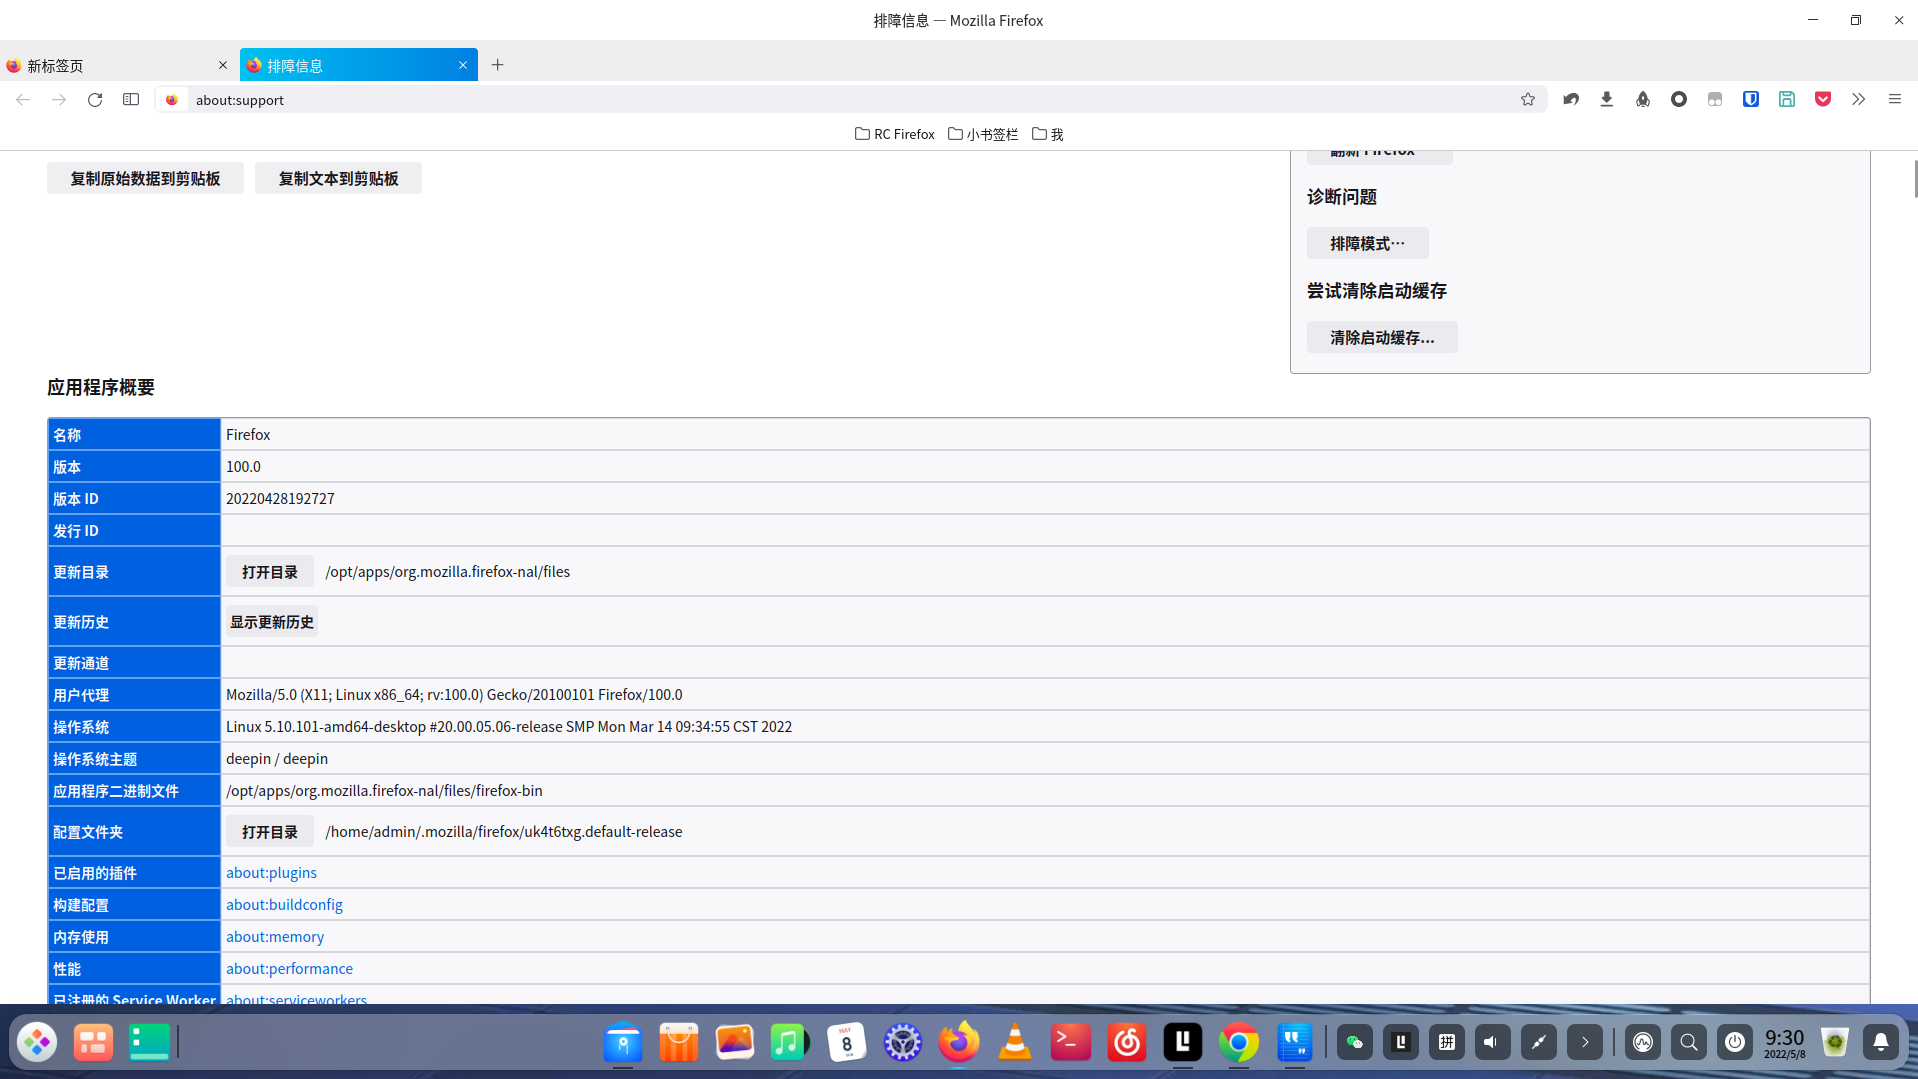Open the Downloads panel
Image resolution: width=1918 pixels, height=1079 pixels.
coord(1607,99)
